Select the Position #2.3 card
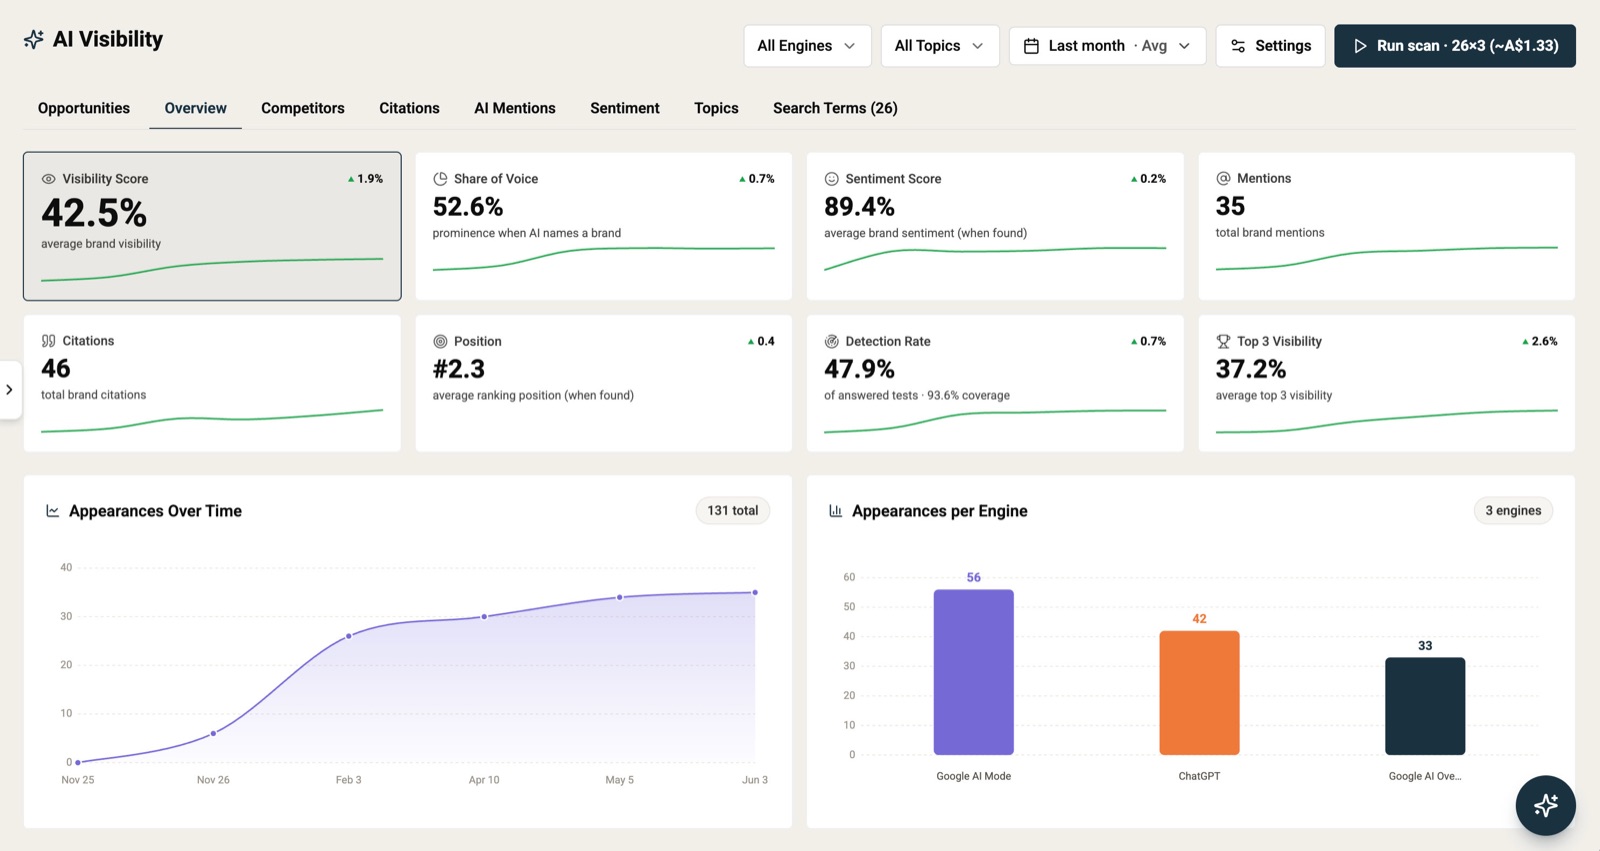 (604, 383)
